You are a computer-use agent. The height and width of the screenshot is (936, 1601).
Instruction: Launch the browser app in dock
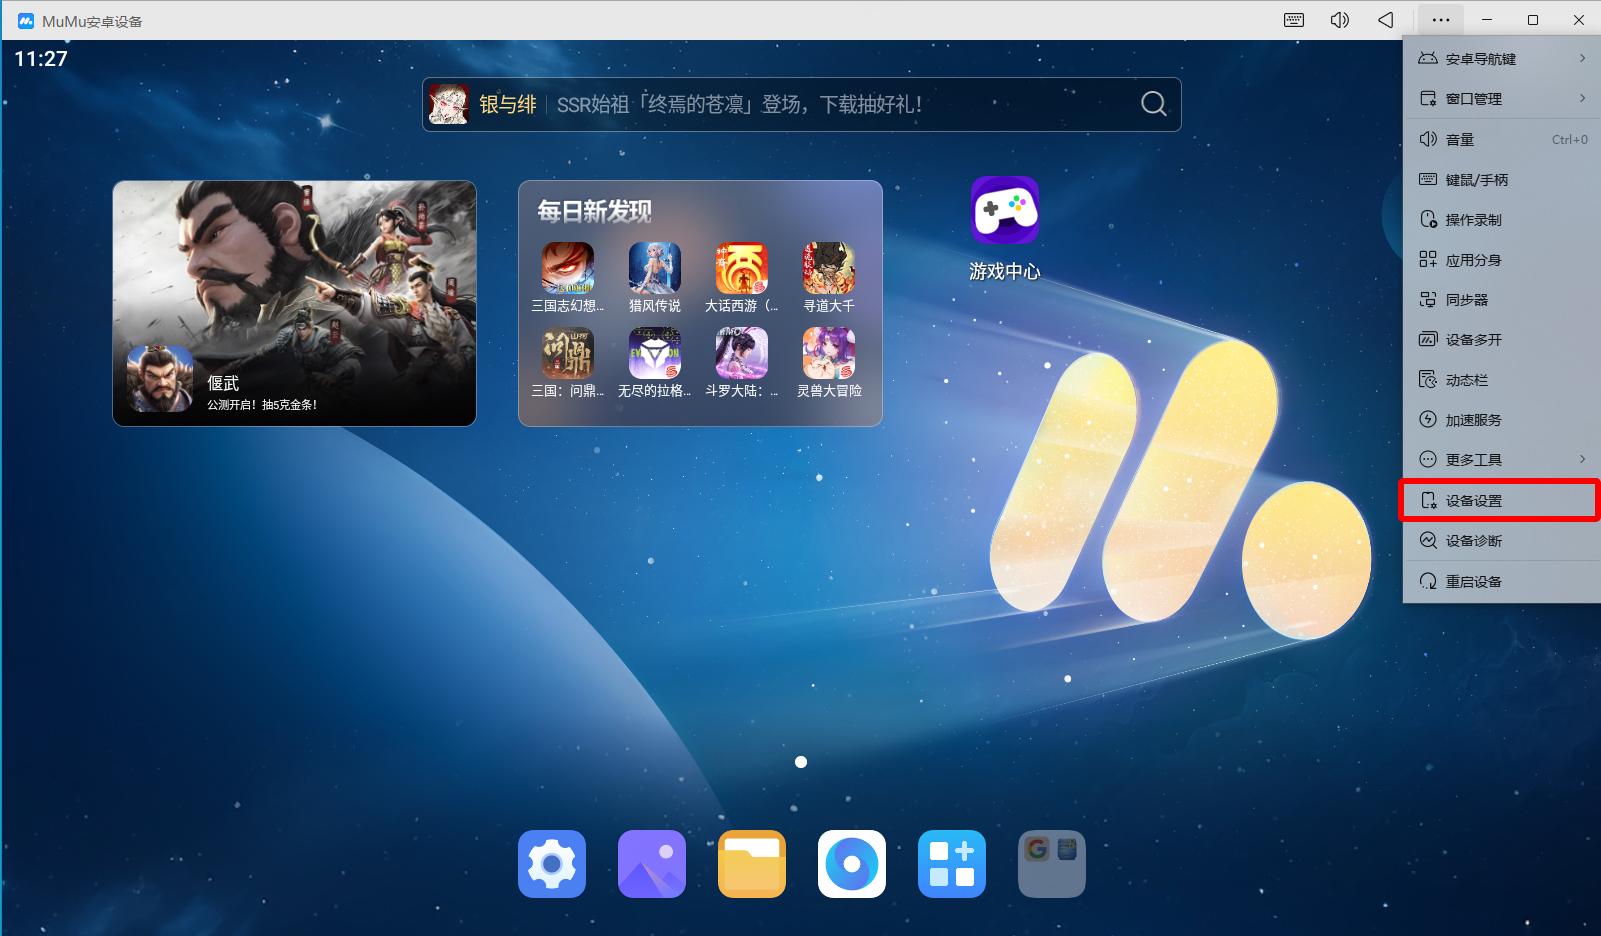(851, 864)
